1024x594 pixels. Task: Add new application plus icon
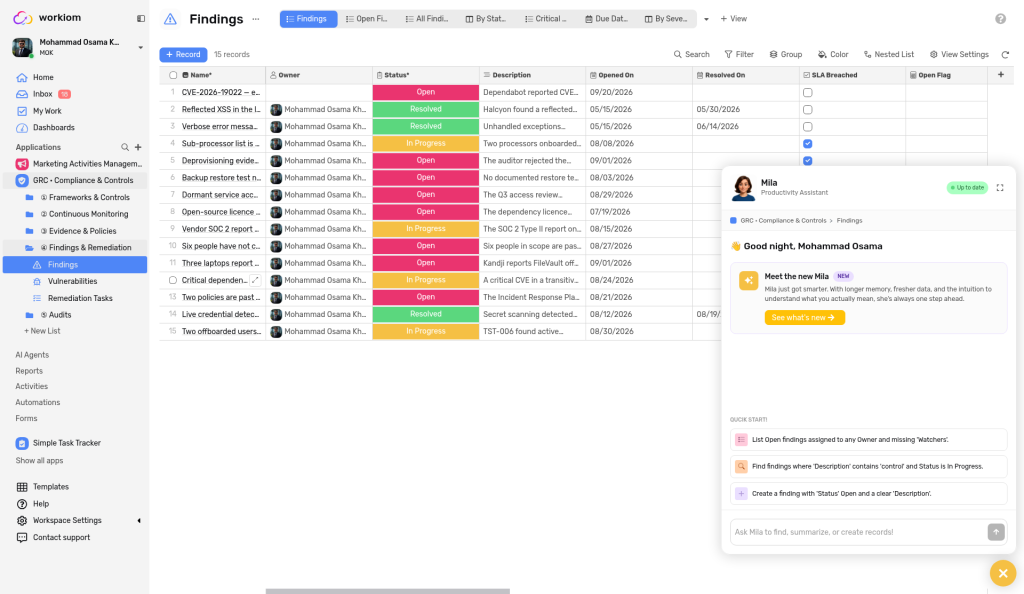138,148
